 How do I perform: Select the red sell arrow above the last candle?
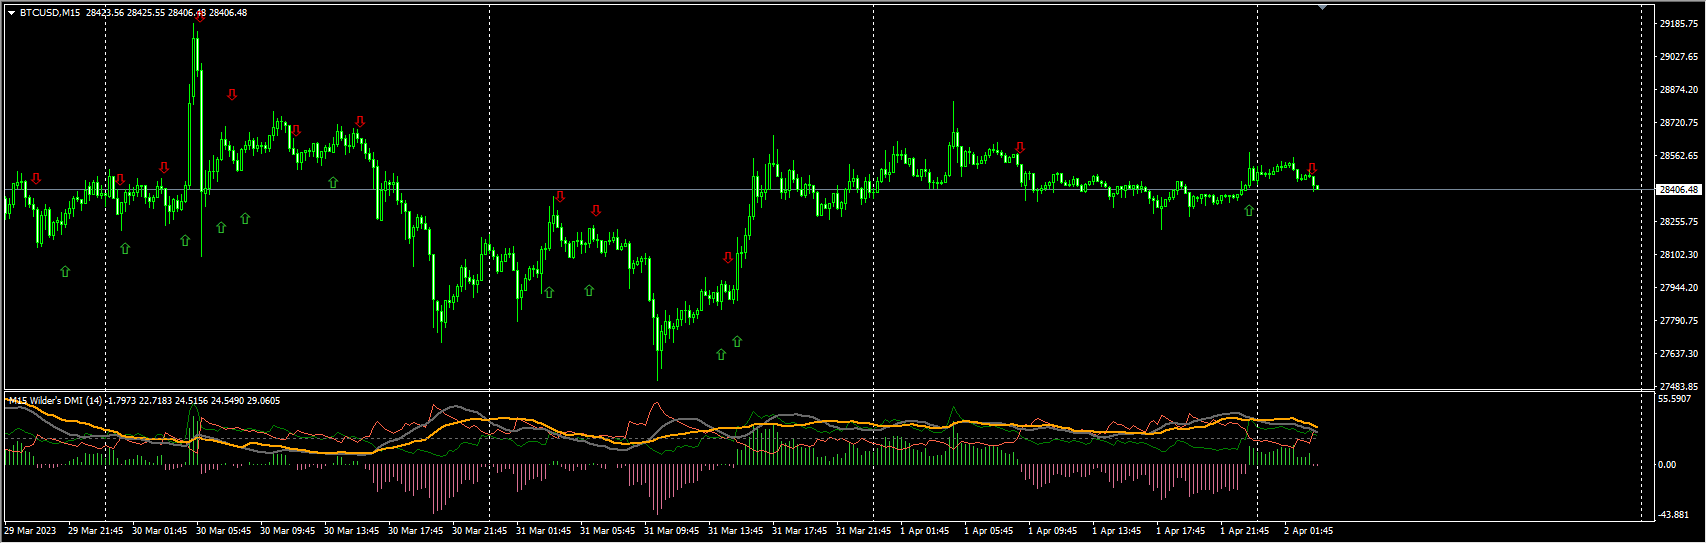coord(1312,169)
